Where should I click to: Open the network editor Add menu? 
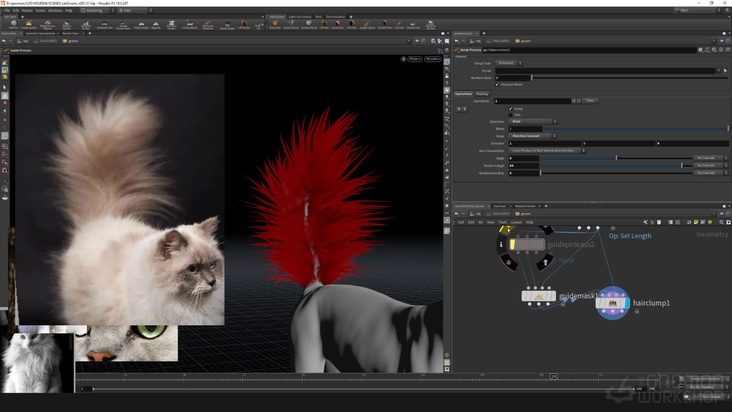[461, 222]
